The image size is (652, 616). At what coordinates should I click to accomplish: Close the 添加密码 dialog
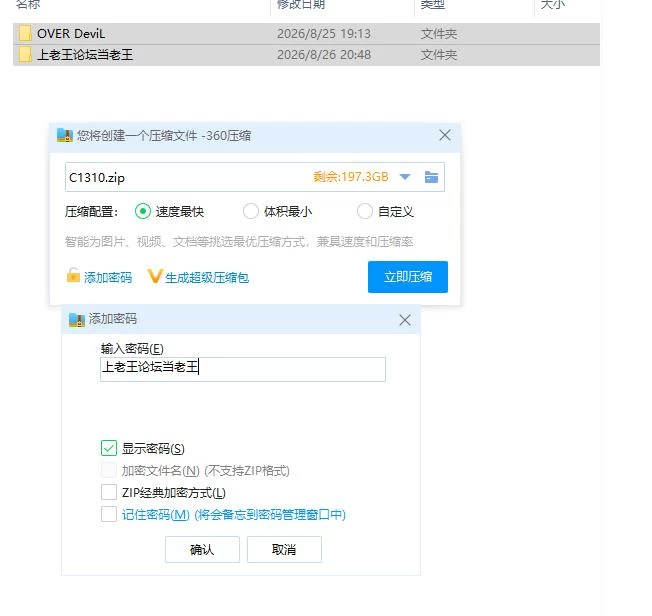405,320
